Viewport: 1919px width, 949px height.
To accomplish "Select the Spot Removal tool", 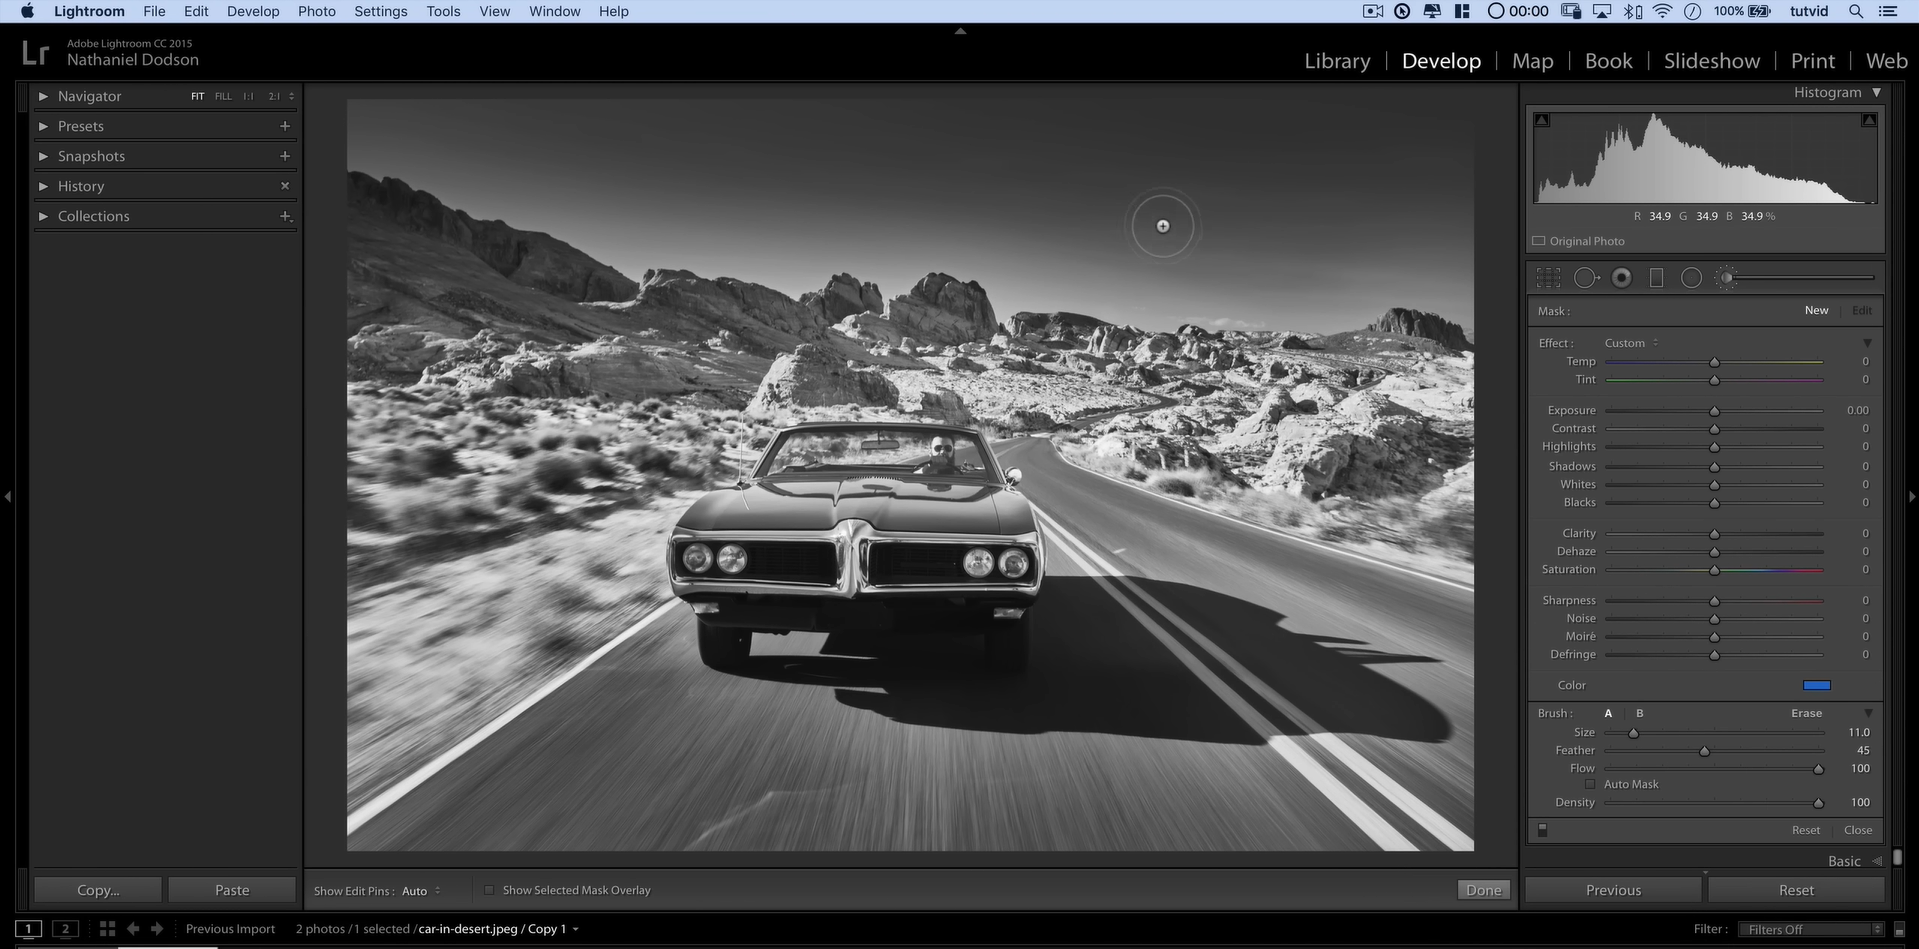I will (x=1586, y=277).
